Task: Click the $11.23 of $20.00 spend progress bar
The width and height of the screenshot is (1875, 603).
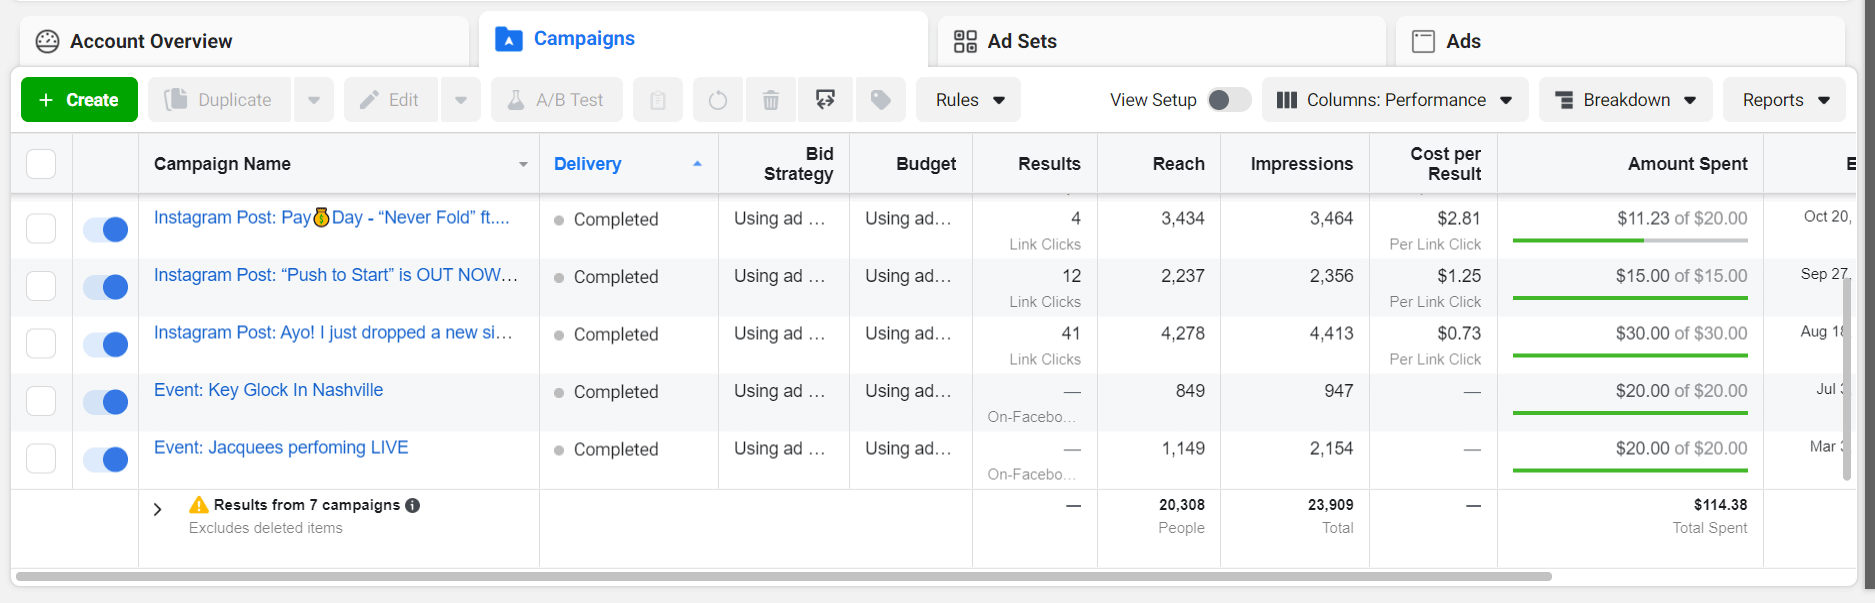Action: pyautogui.click(x=1630, y=240)
